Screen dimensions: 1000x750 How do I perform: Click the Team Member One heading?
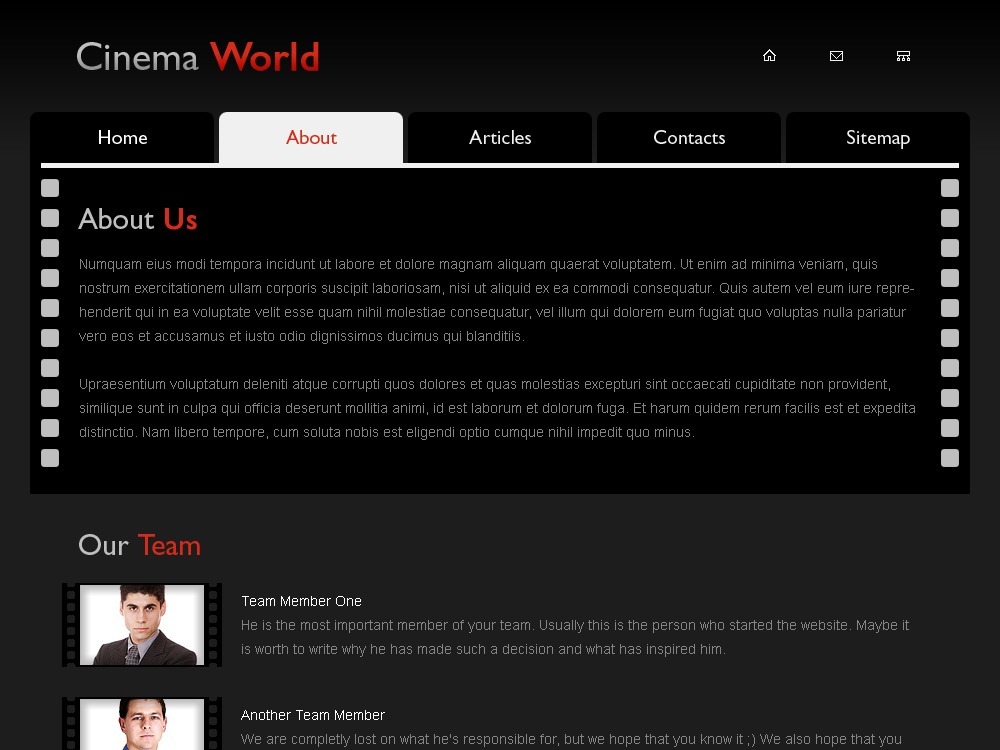click(x=301, y=601)
